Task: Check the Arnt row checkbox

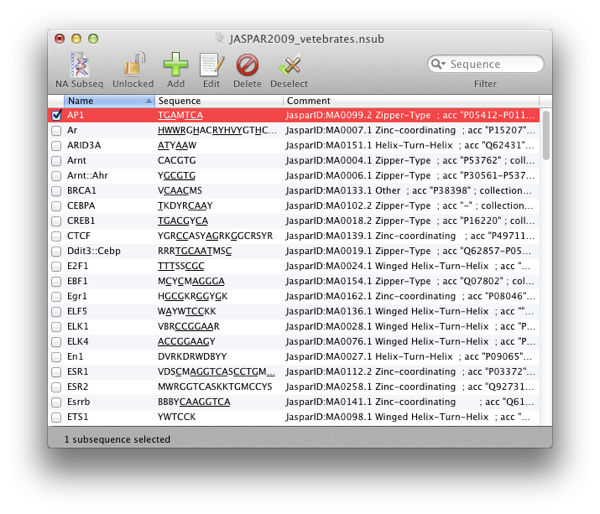Action: (x=56, y=161)
